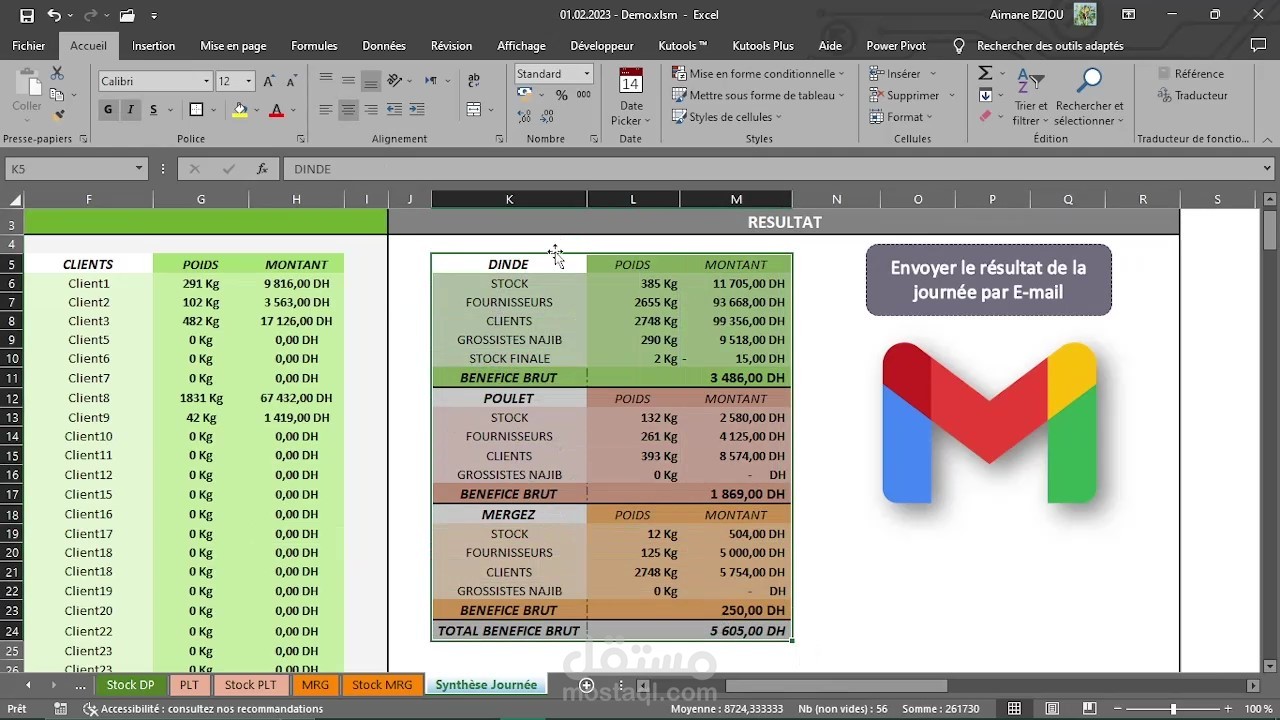Open the Calibri font name dropdown
Image resolution: width=1280 pixels, height=720 pixels.
point(206,81)
